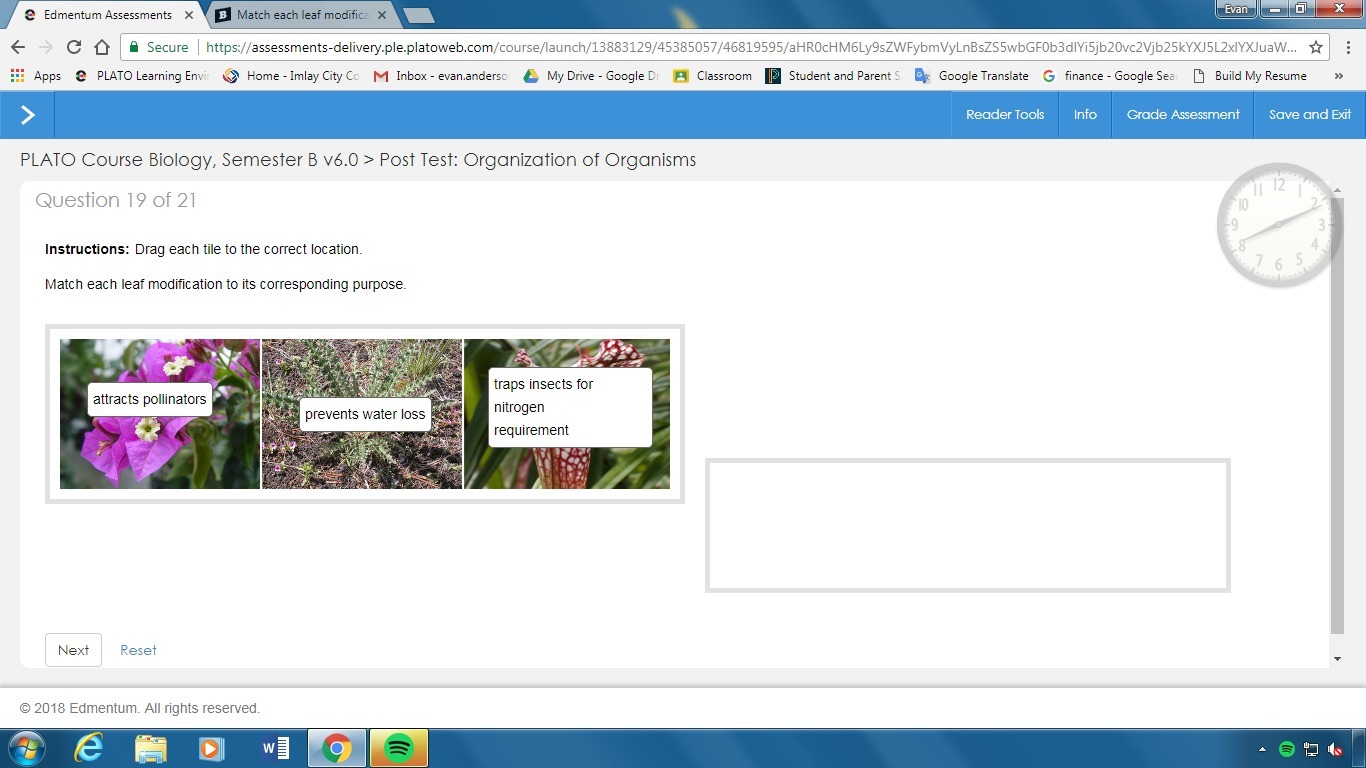Click Grade Assessment
Image resolution: width=1366 pixels, height=768 pixels.
pos(1183,115)
